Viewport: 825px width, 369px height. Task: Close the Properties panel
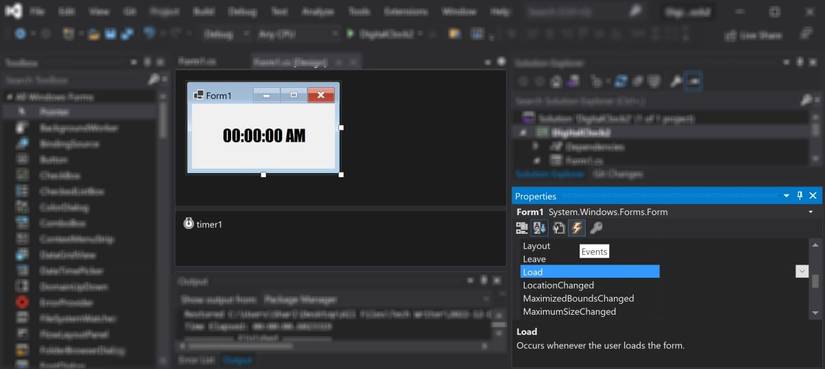[x=813, y=196]
